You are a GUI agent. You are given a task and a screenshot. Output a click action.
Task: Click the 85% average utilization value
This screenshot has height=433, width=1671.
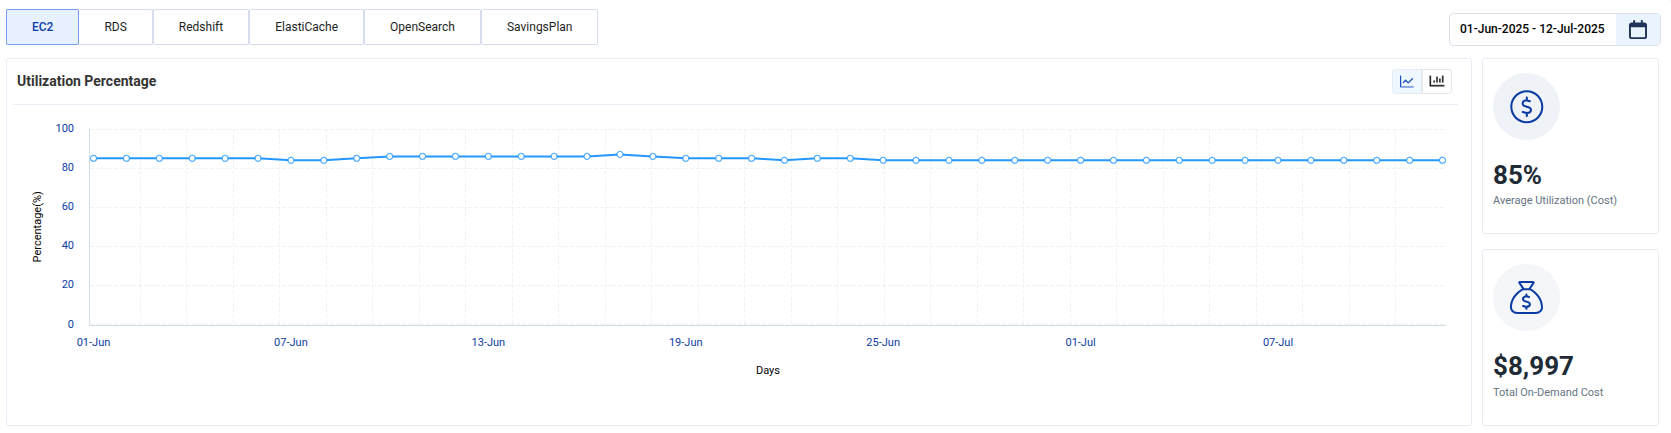(1517, 175)
